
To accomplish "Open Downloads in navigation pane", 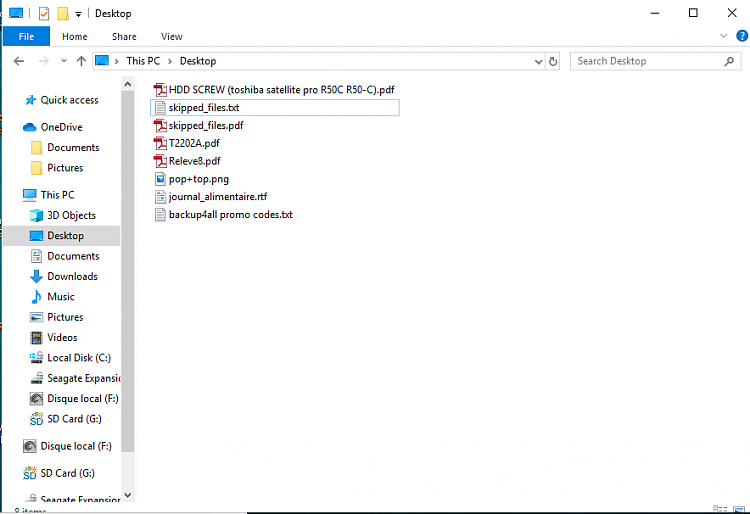I will (x=64, y=277).
